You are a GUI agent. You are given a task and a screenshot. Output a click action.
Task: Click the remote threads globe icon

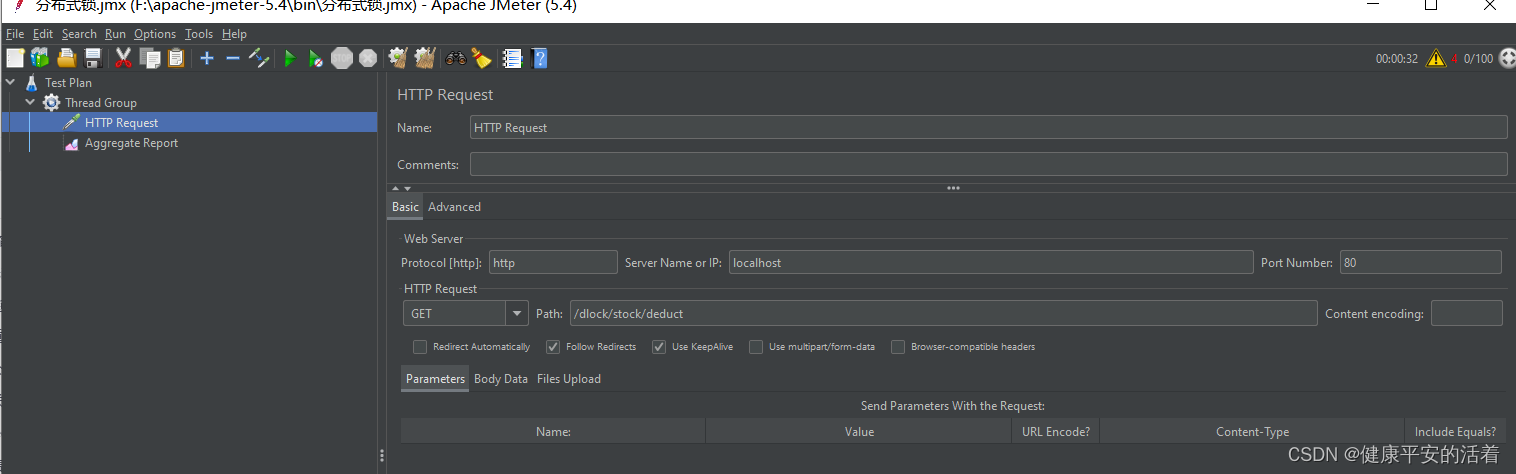point(1506,58)
